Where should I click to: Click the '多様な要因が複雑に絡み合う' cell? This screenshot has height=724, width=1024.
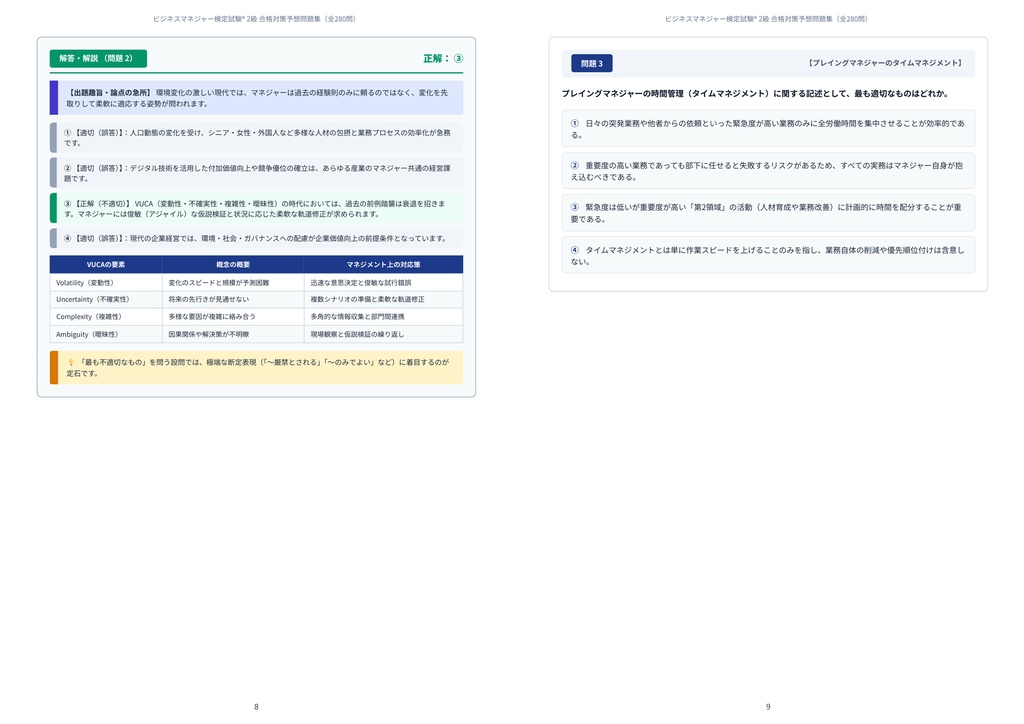pos(232,317)
